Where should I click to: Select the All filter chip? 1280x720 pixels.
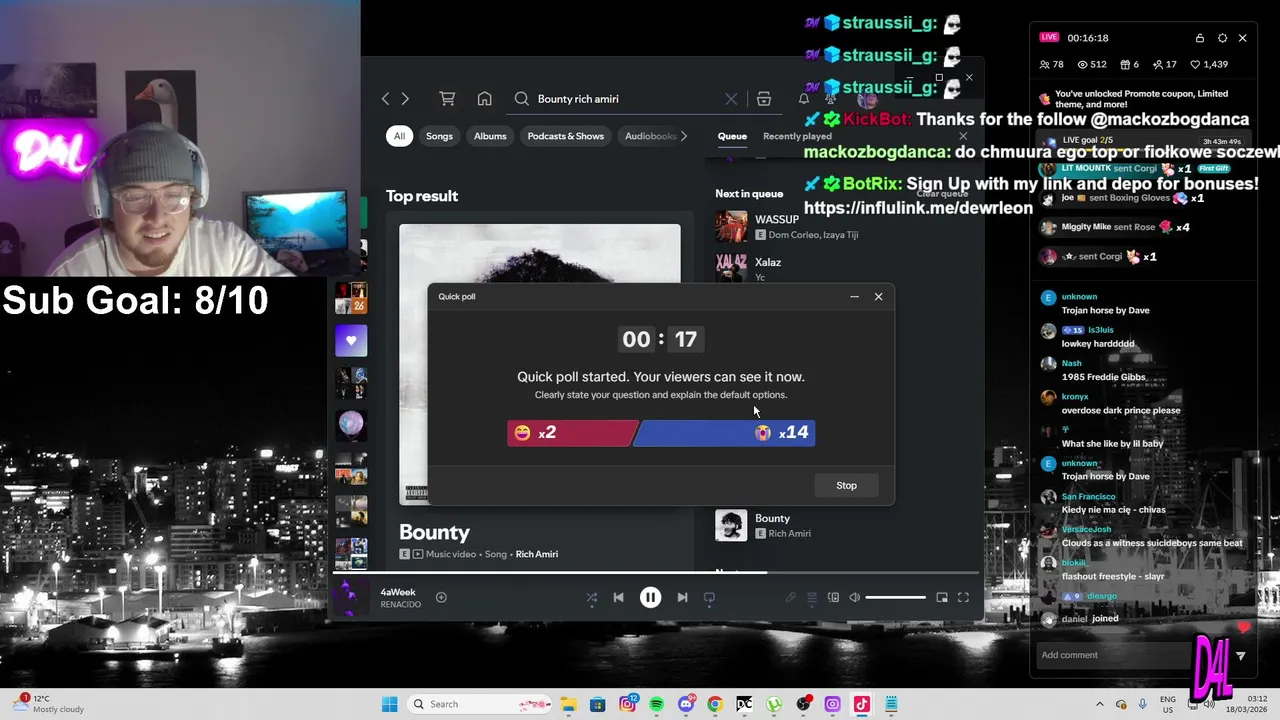pos(399,136)
